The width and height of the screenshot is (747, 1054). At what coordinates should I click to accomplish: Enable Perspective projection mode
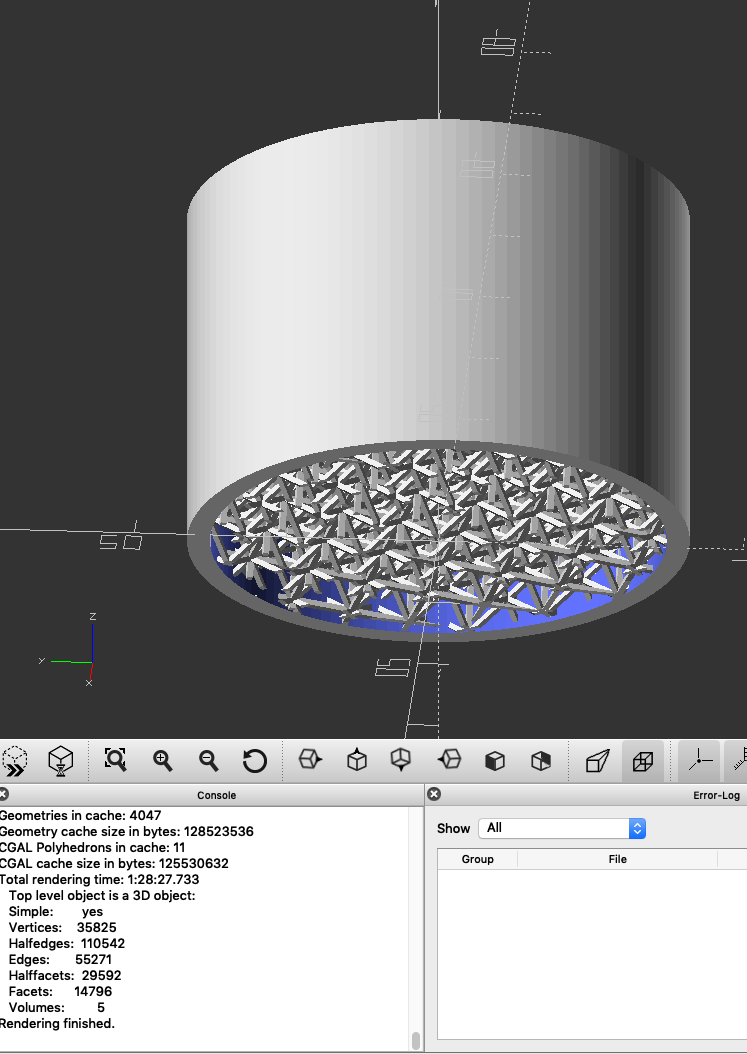click(597, 761)
